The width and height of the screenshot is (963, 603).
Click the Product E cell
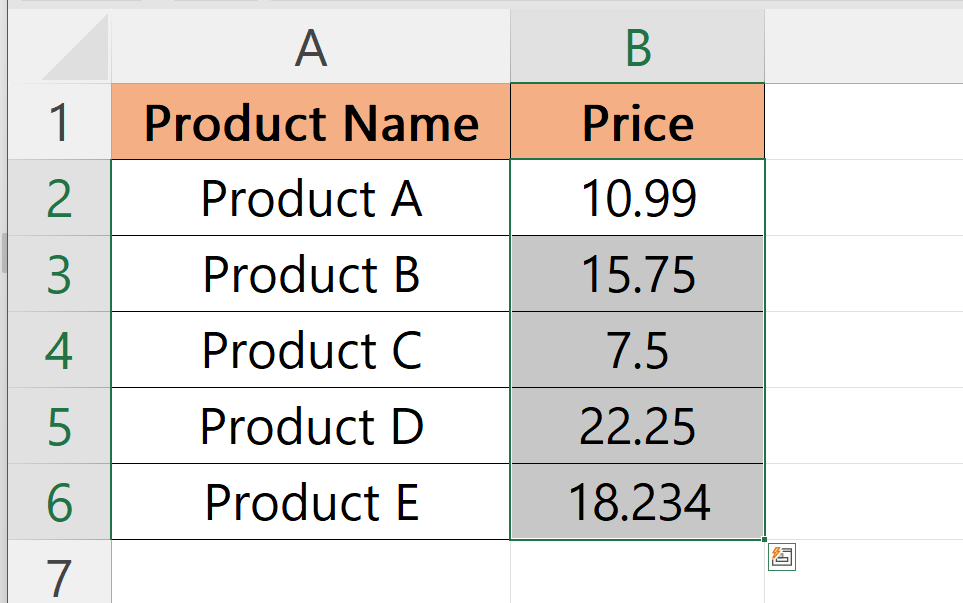coord(309,501)
